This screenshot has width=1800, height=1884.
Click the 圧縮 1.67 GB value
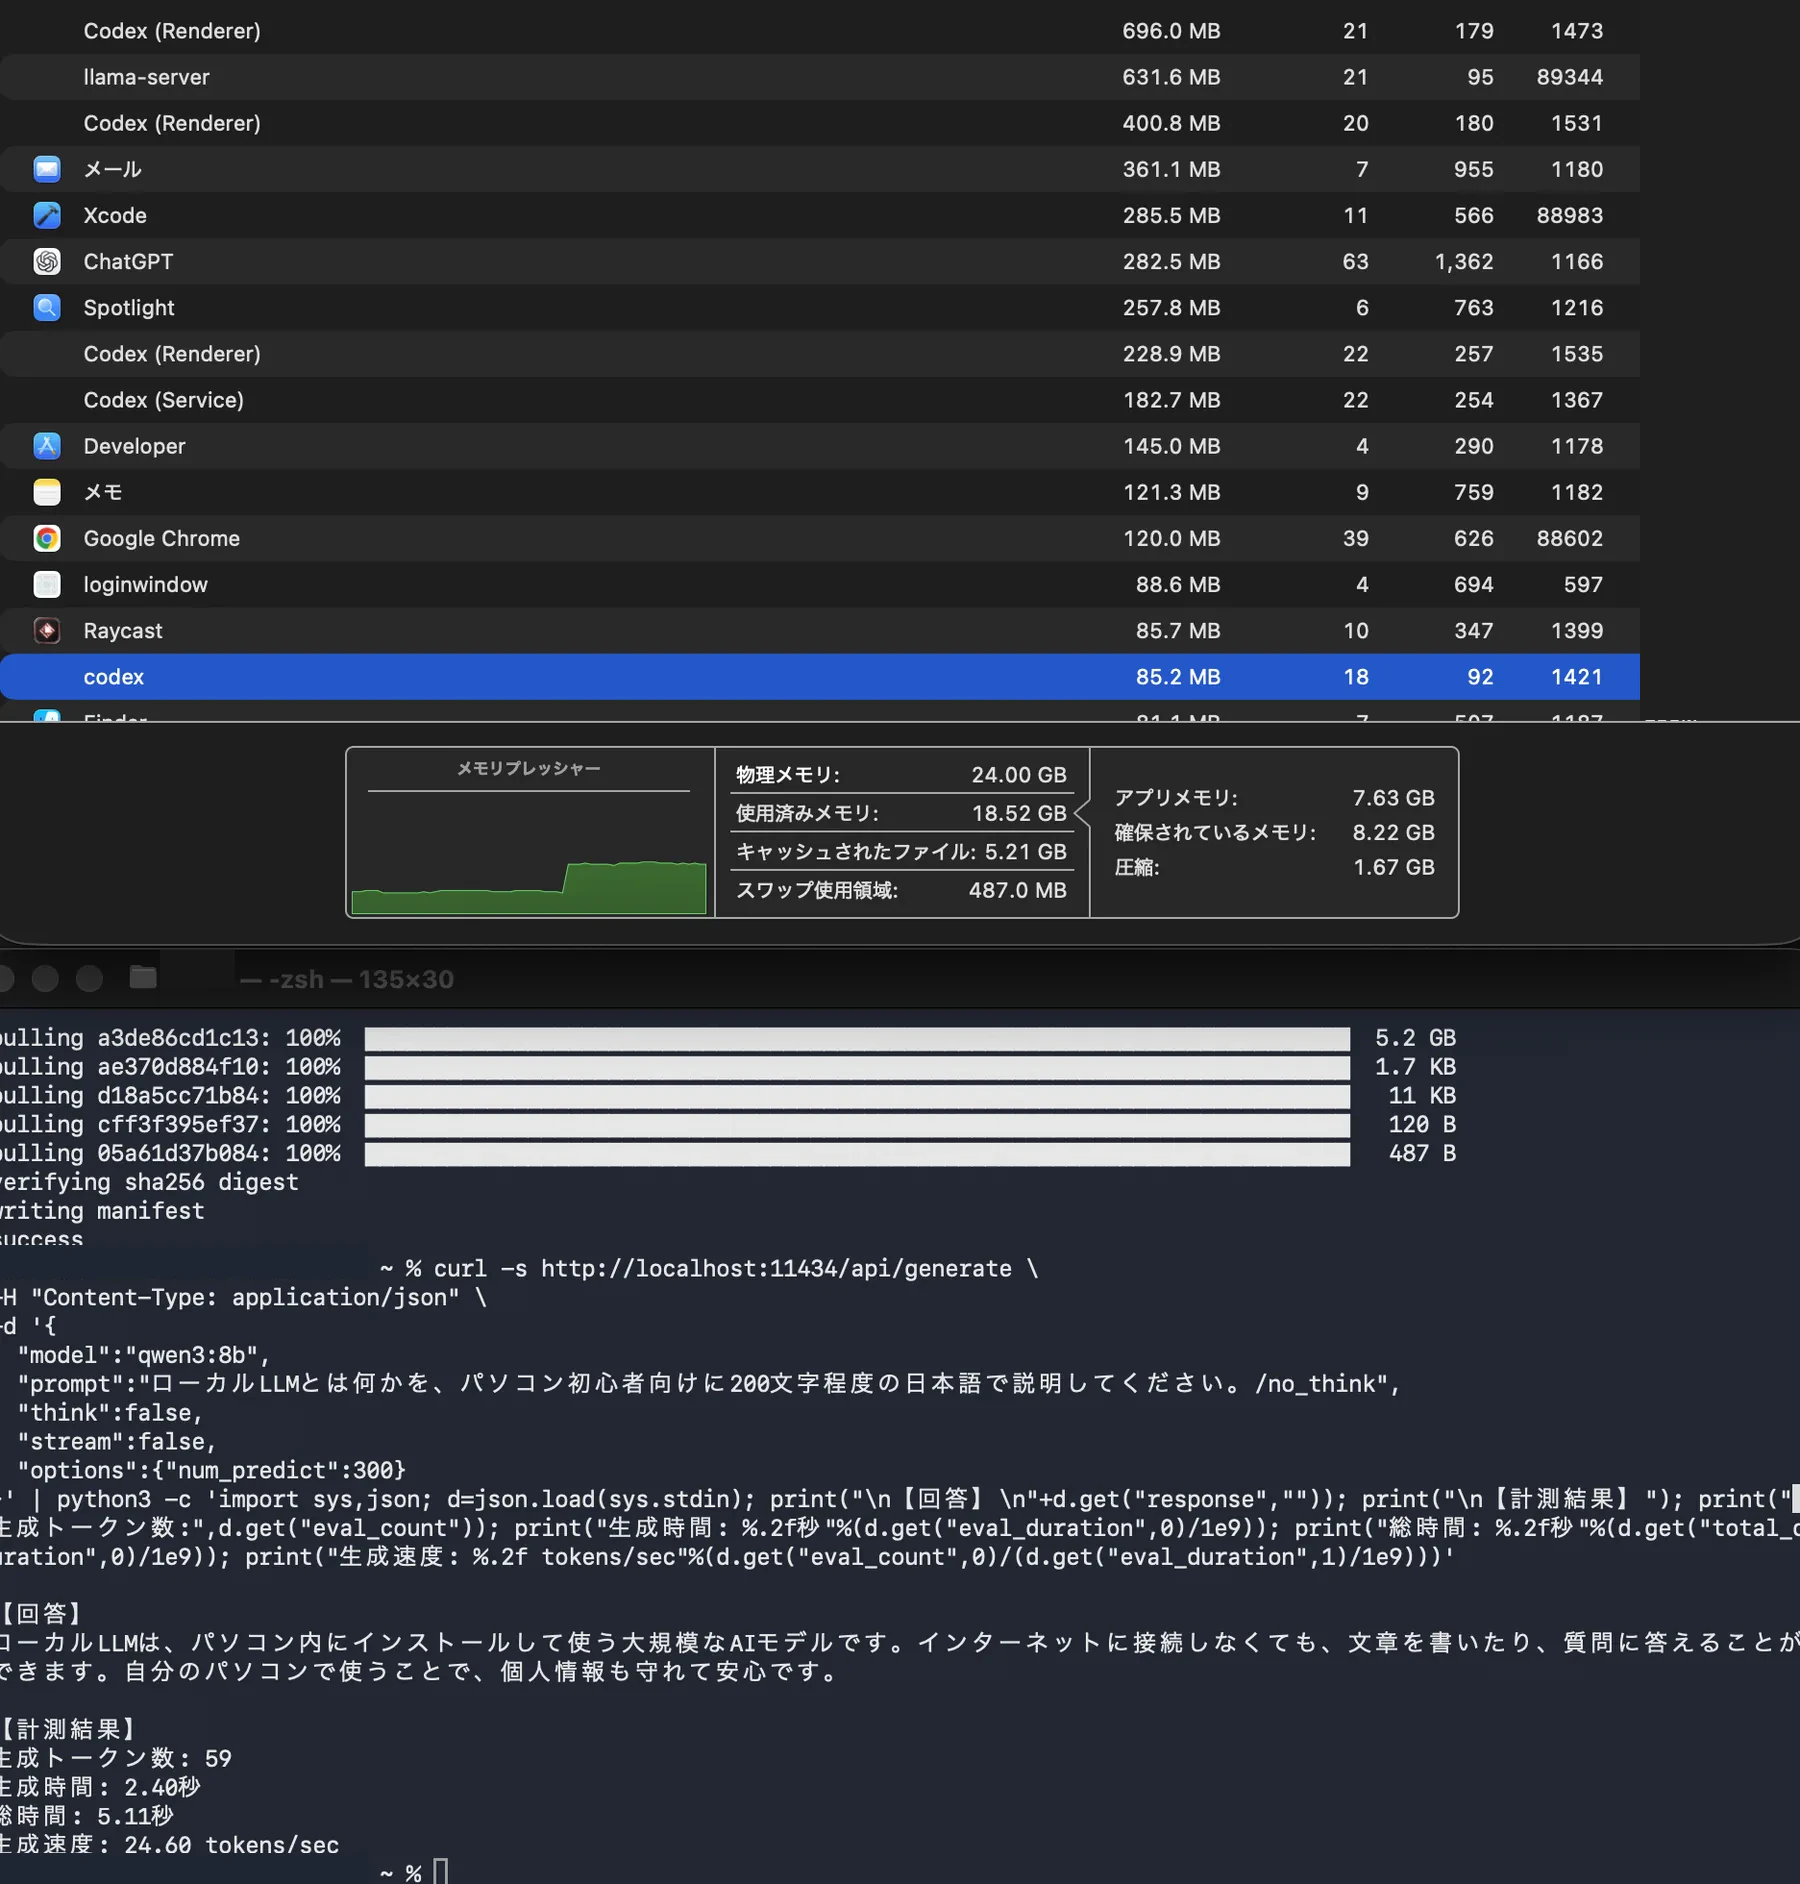pyautogui.click(x=1393, y=867)
